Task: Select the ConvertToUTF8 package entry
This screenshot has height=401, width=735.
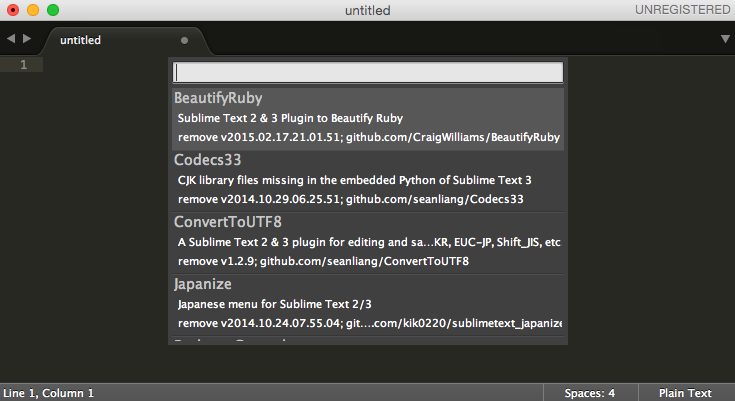Action: click(x=368, y=243)
